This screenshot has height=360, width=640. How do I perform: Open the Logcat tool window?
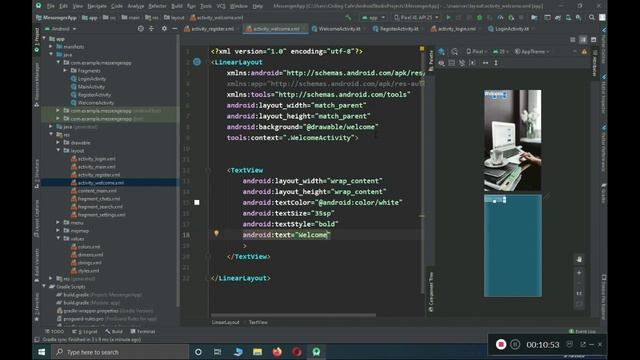(84, 331)
